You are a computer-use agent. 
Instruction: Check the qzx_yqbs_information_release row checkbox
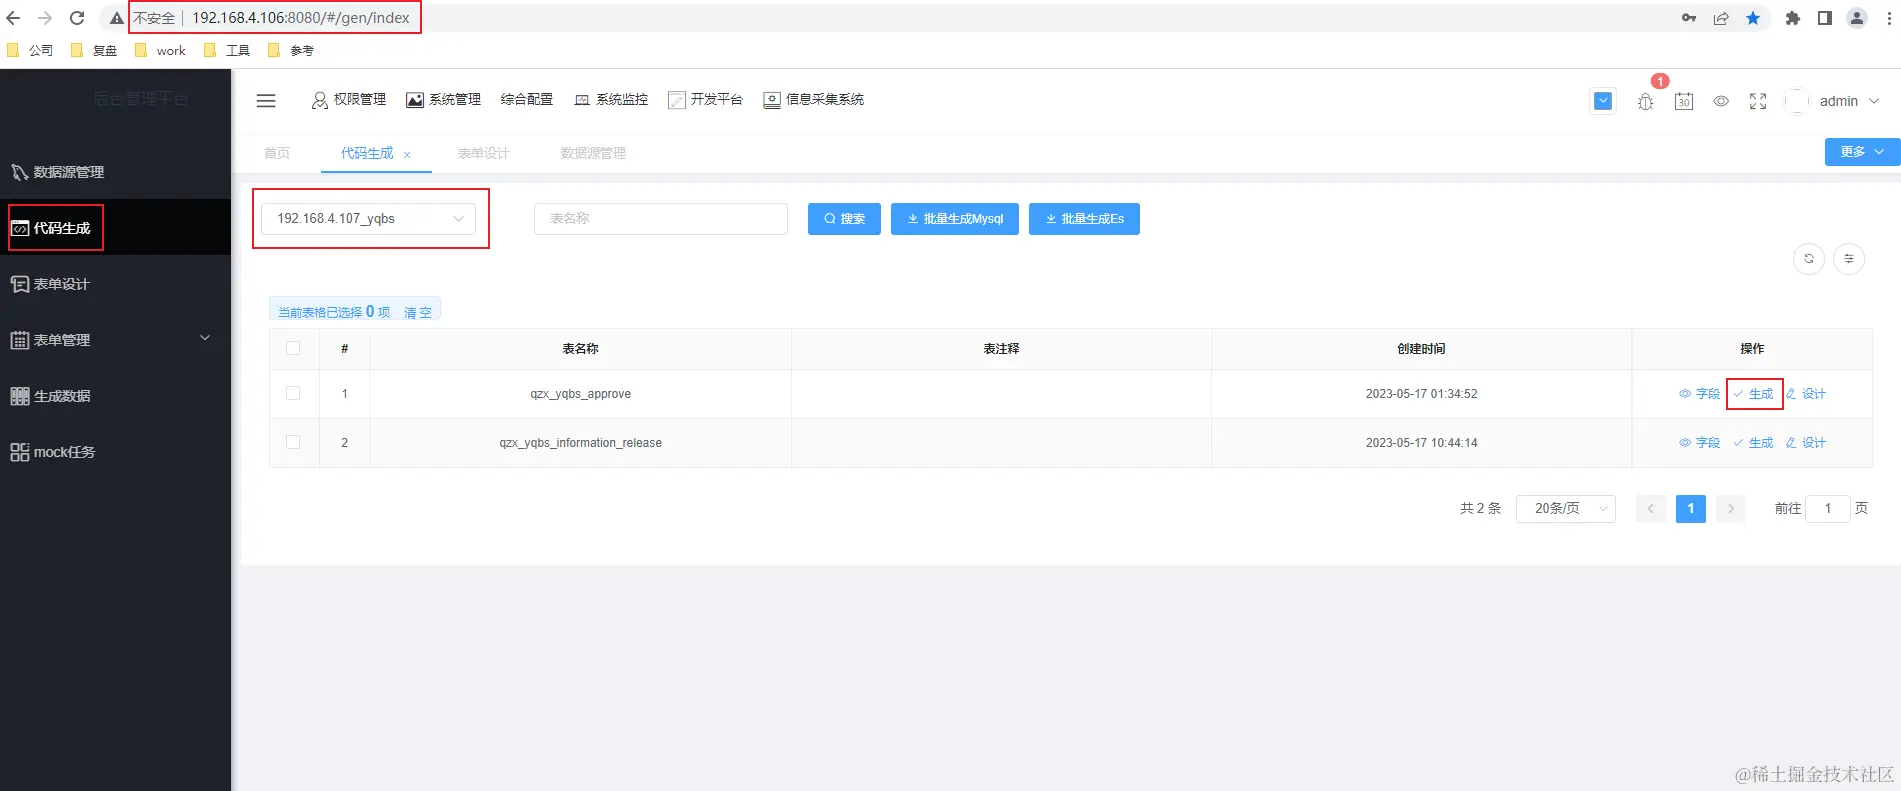click(293, 442)
